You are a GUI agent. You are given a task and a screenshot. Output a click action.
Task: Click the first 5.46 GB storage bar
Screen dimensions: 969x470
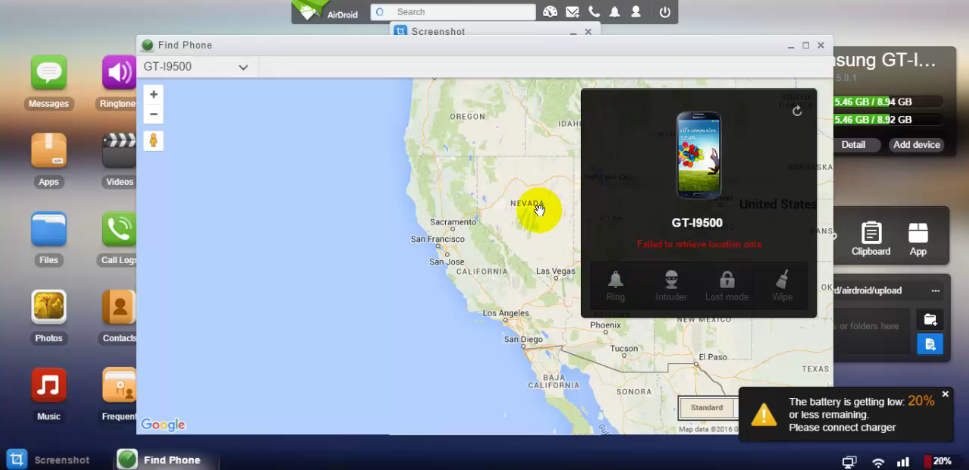(x=888, y=102)
